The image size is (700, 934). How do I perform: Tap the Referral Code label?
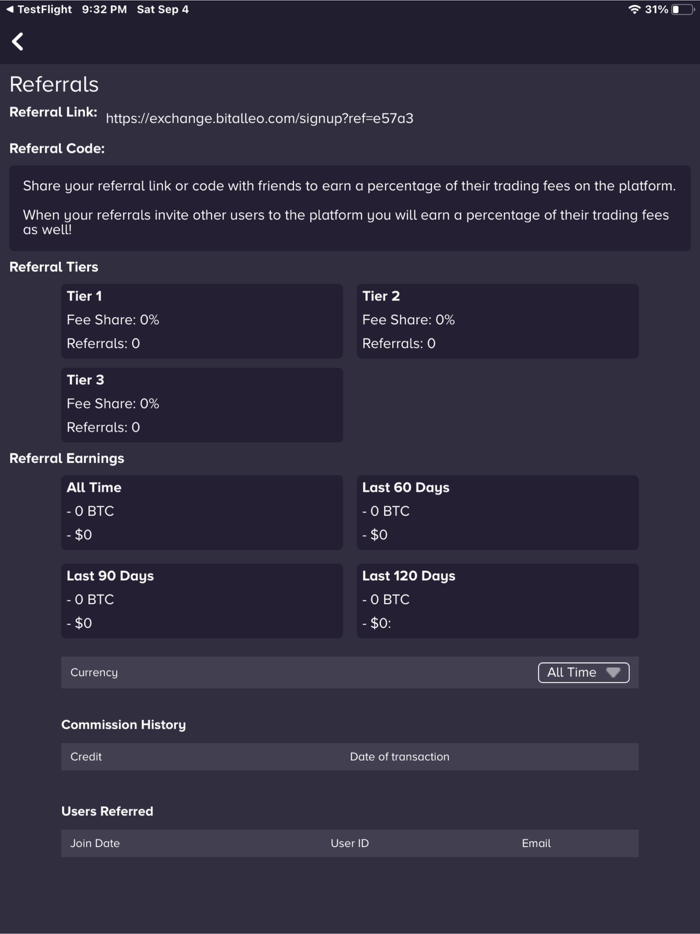click(x=57, y=149)
